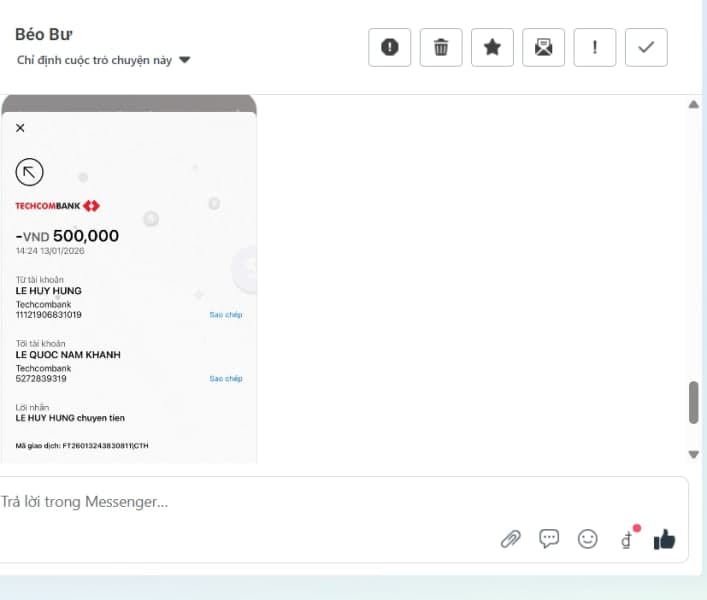Star this conversation with Béo Bư

492,47
